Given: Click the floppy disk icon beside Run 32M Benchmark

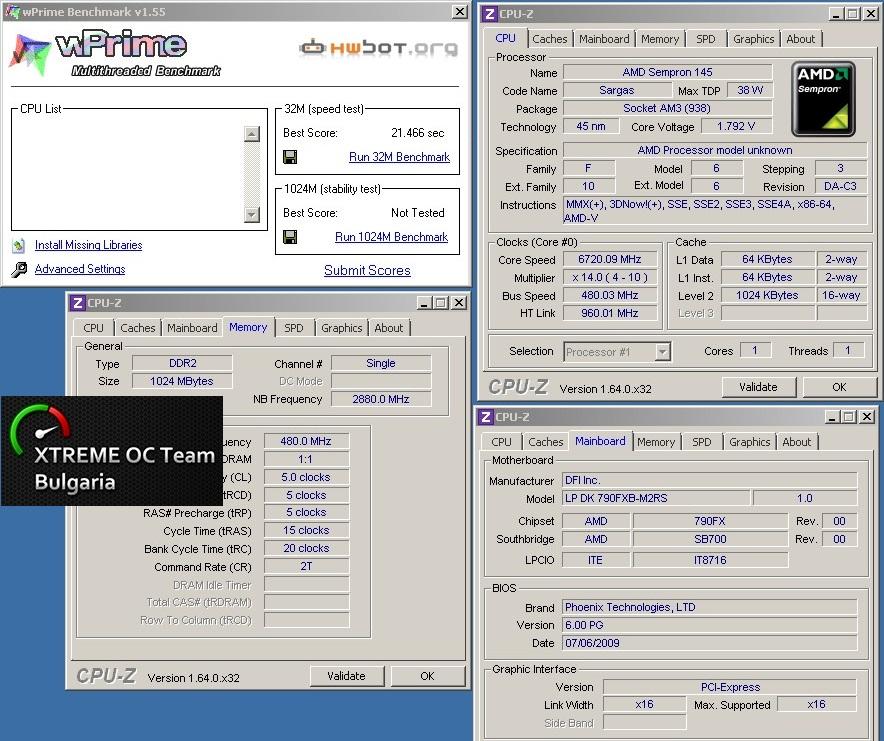Looking at the screenshot, I should pyautogui.click(x=290, y=157).
